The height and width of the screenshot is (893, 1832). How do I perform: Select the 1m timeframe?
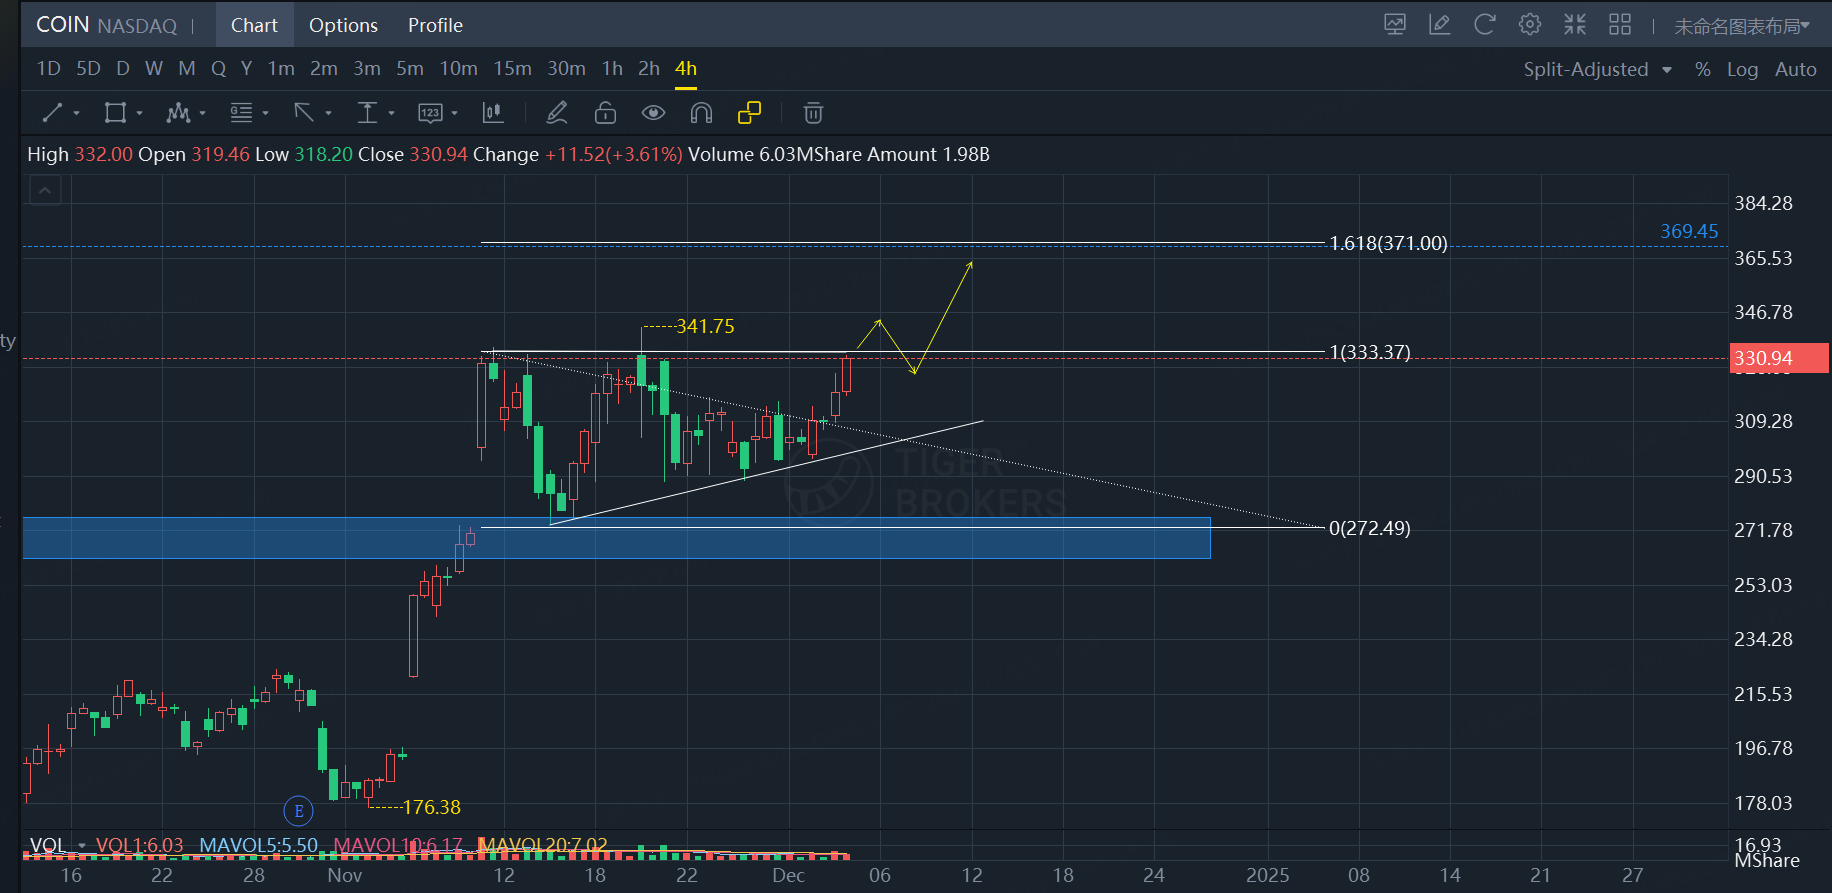281,69
